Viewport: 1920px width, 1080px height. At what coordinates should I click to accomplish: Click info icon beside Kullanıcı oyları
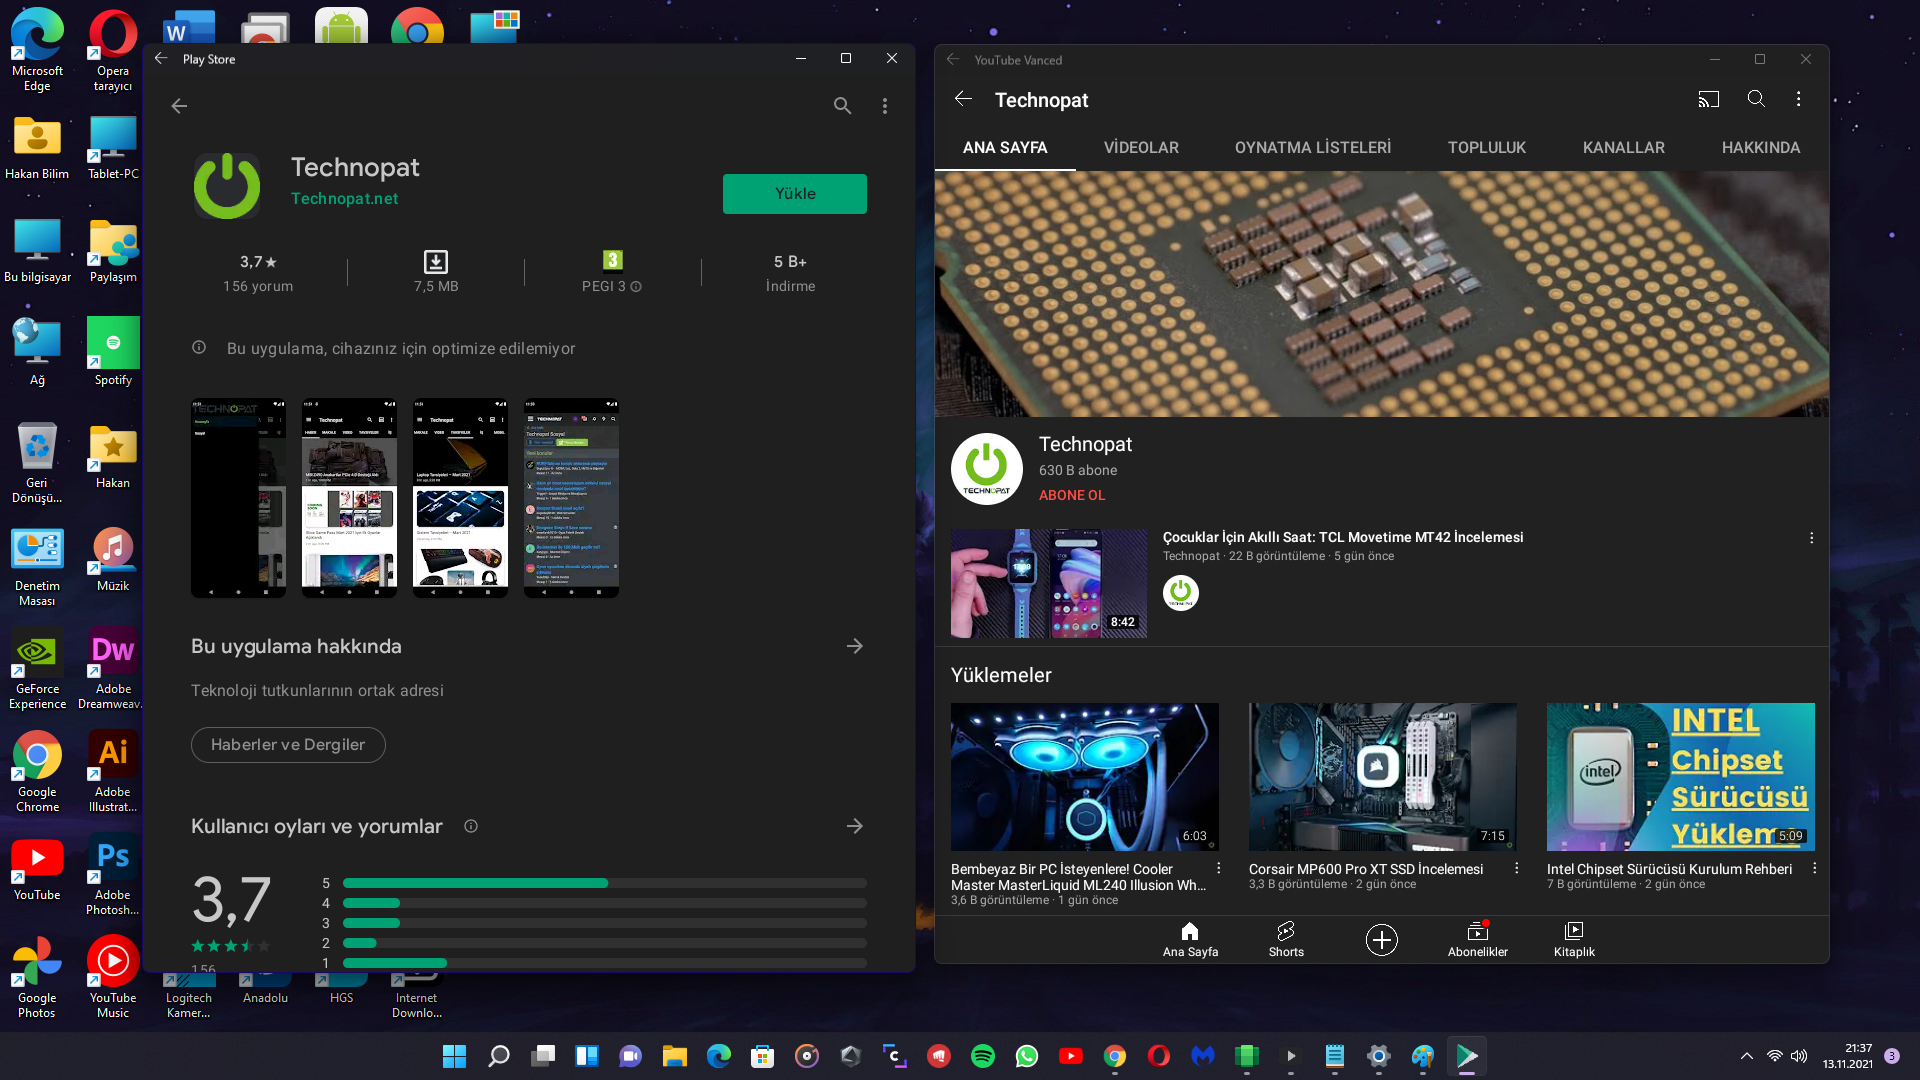pyautogui.click(x=471, y=826)
